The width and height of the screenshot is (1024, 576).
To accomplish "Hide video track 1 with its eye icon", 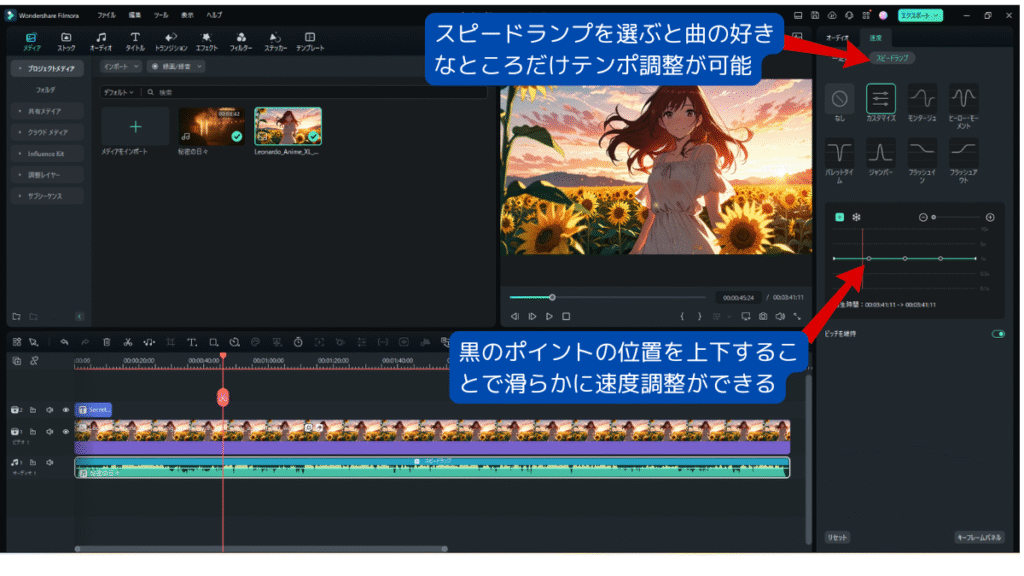I will pyautogui.click(x=65, y=432).
